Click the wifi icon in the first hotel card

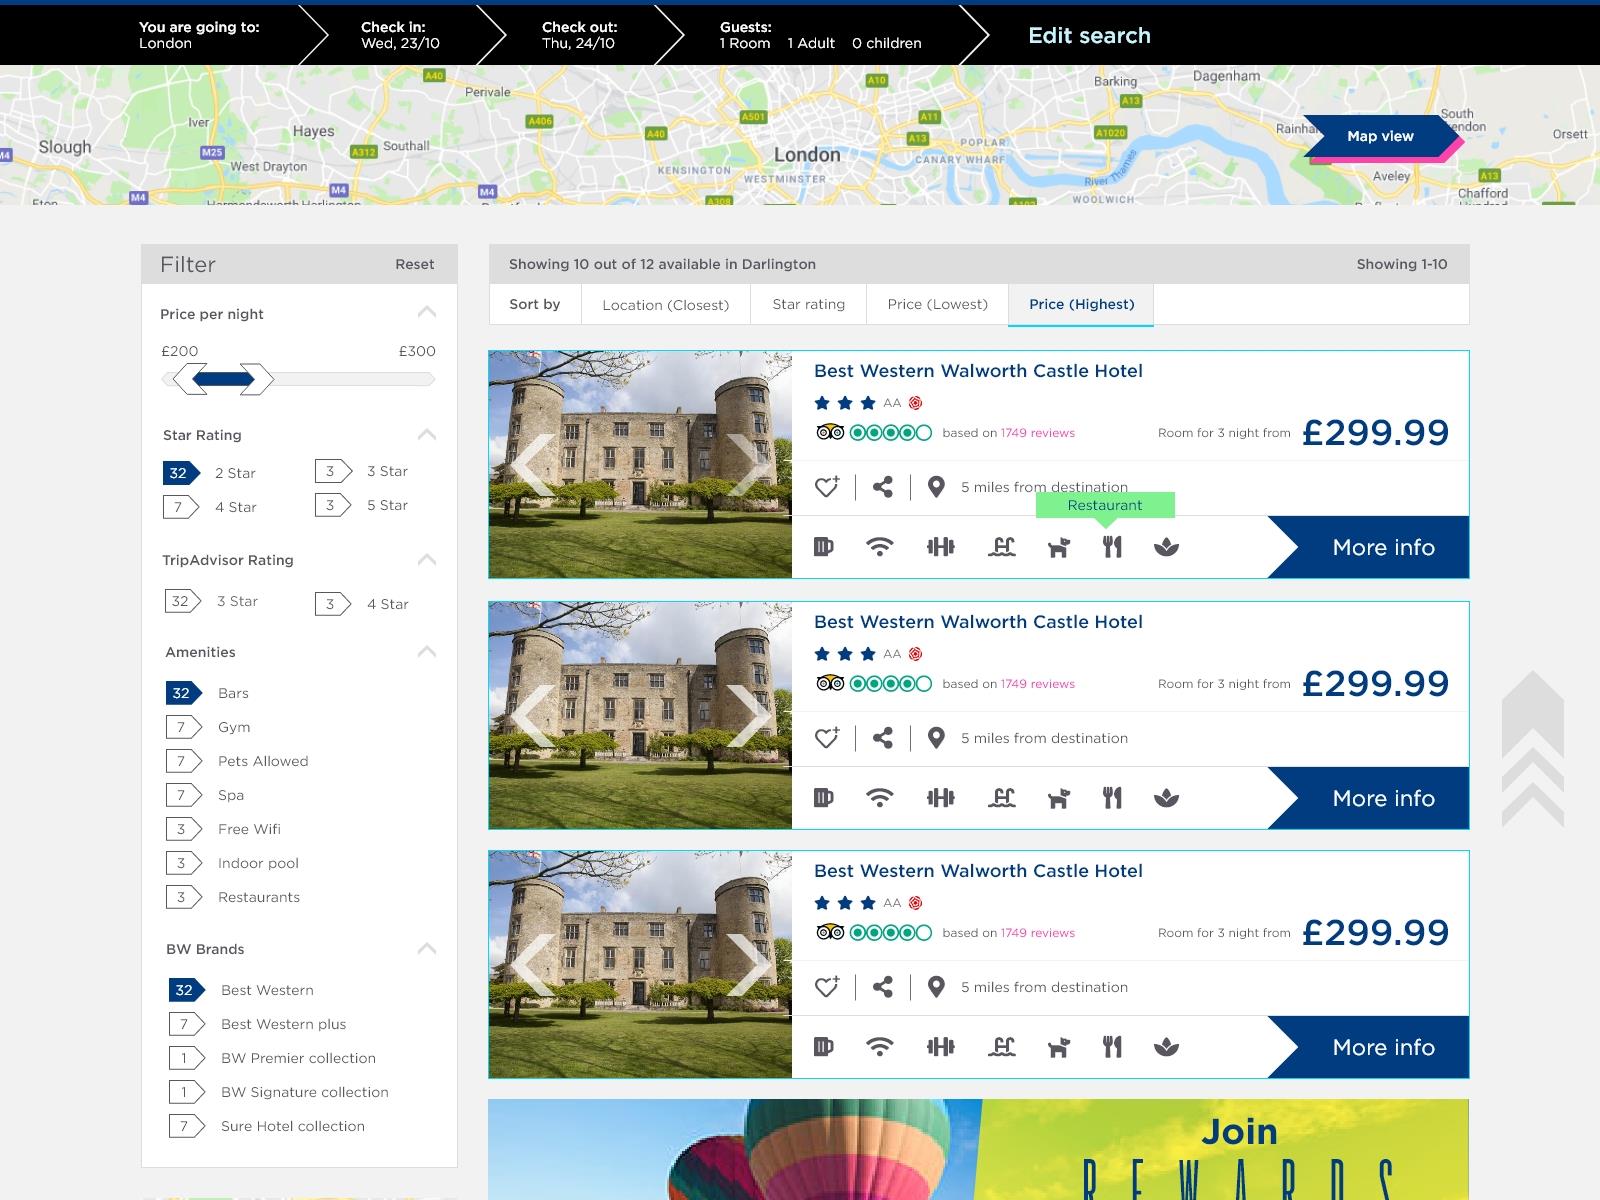point(879,547)
